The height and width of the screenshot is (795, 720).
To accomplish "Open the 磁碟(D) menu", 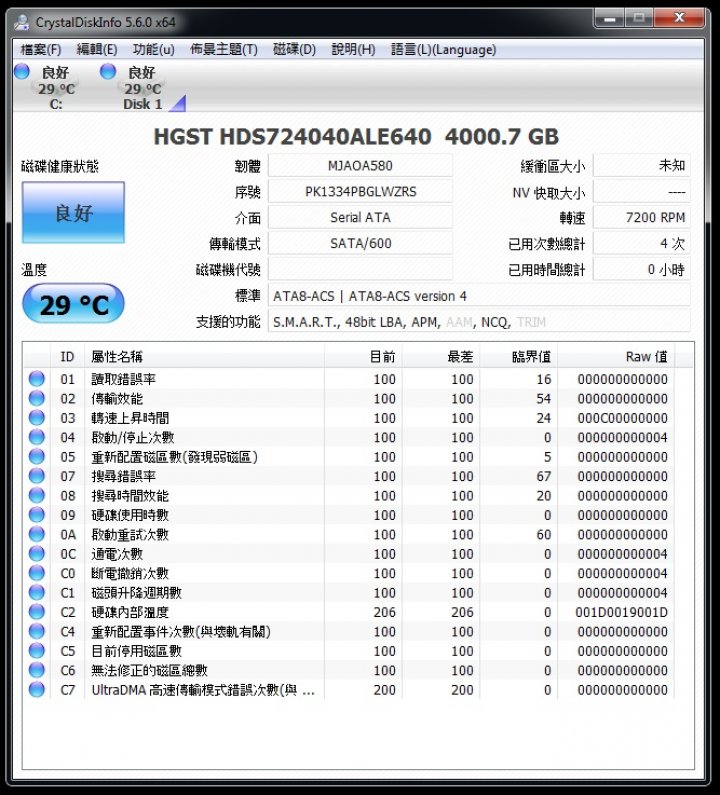I will tap(294, 49).
